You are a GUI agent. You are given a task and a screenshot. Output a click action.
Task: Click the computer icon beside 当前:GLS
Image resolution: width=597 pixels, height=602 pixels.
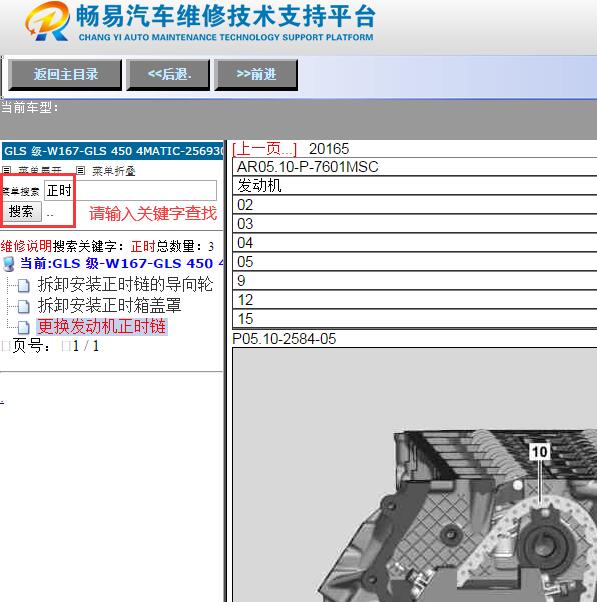coord(8,264)
